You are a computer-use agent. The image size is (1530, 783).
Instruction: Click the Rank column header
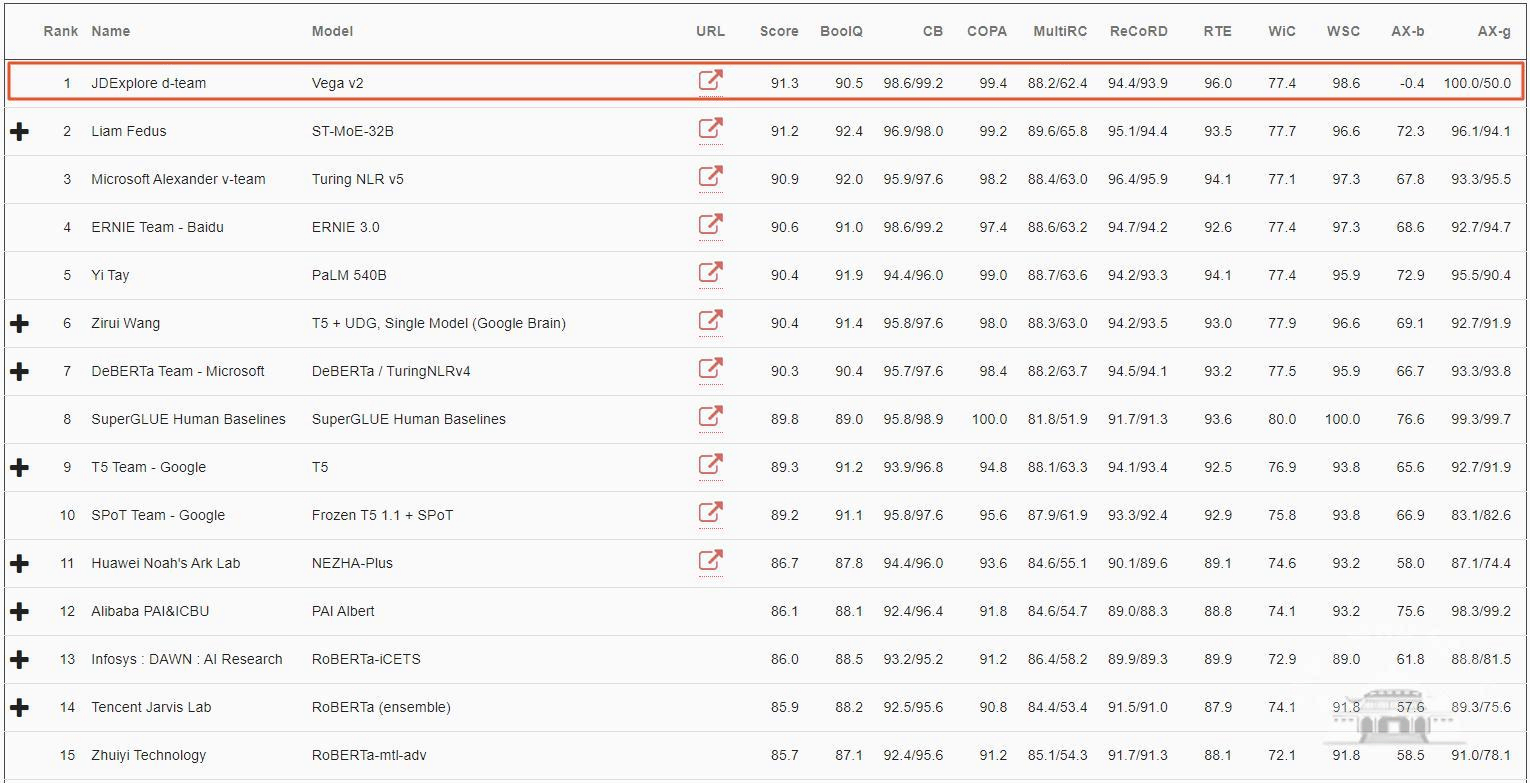tap(60, 31)
